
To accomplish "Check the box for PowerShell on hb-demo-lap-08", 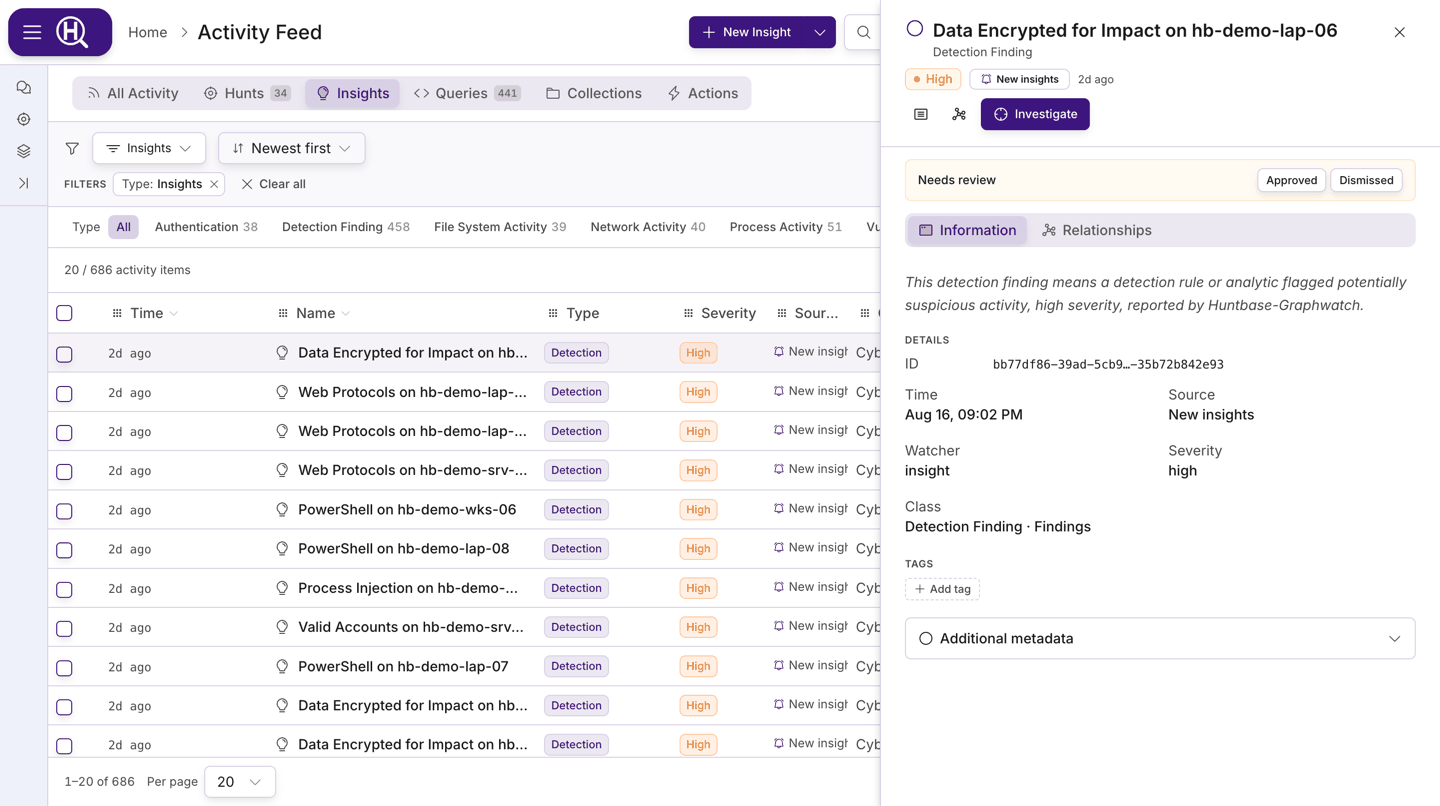I will 64,549.
